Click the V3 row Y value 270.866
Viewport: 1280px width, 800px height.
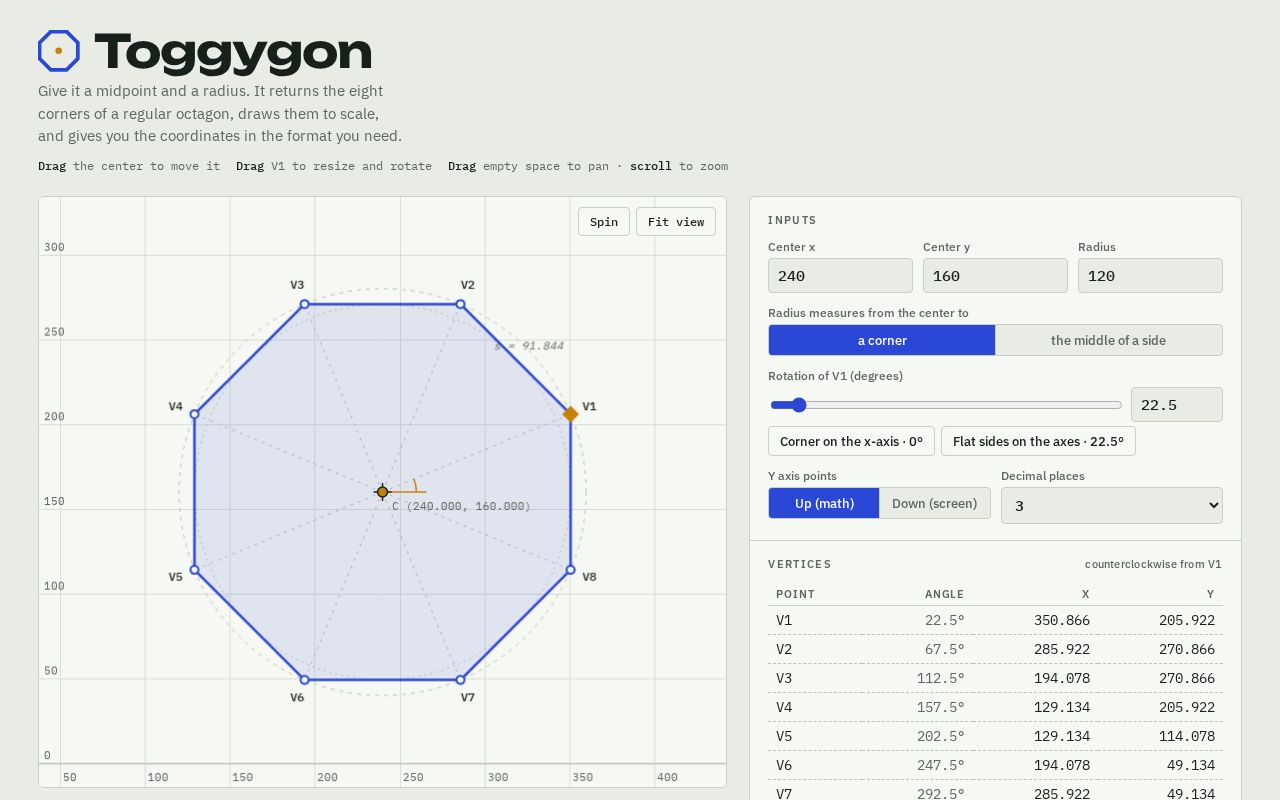[x=1187, y=678]
